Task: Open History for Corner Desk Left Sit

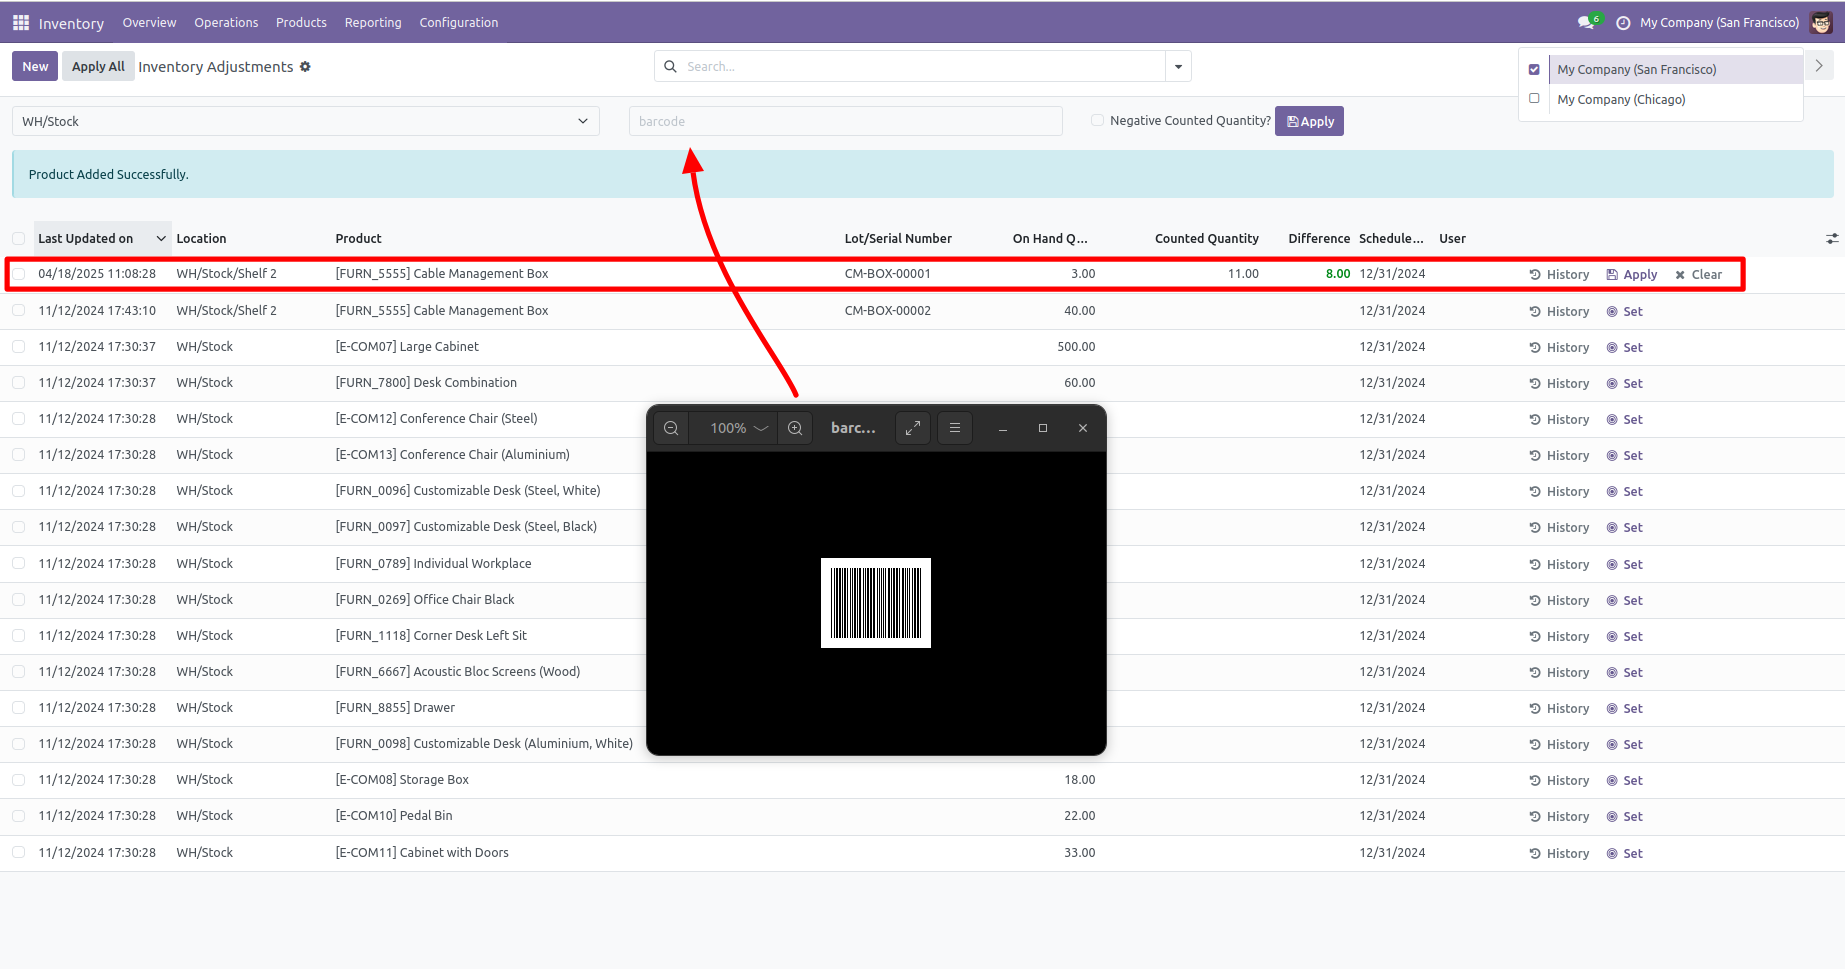Action: click(x=1559, y=637)
